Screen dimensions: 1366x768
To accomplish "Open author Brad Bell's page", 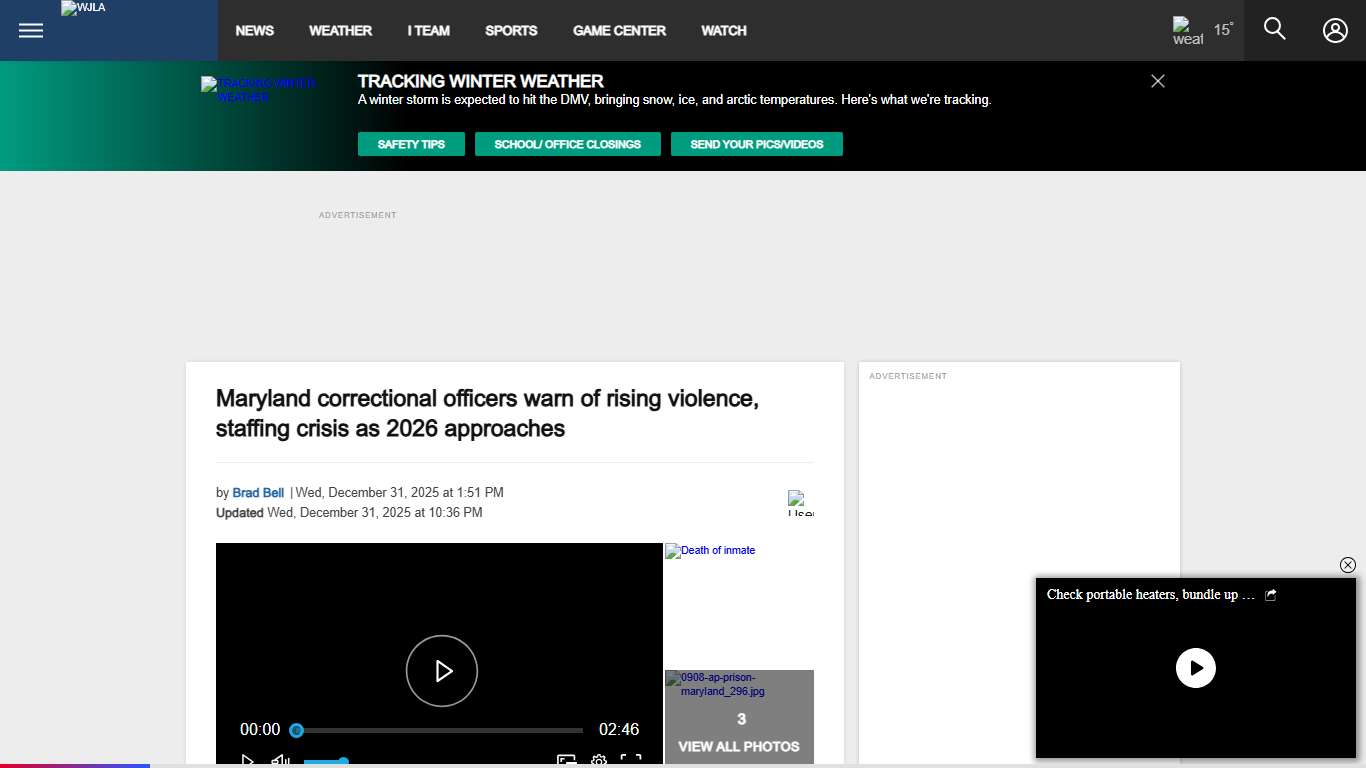I will coord(258,493).
